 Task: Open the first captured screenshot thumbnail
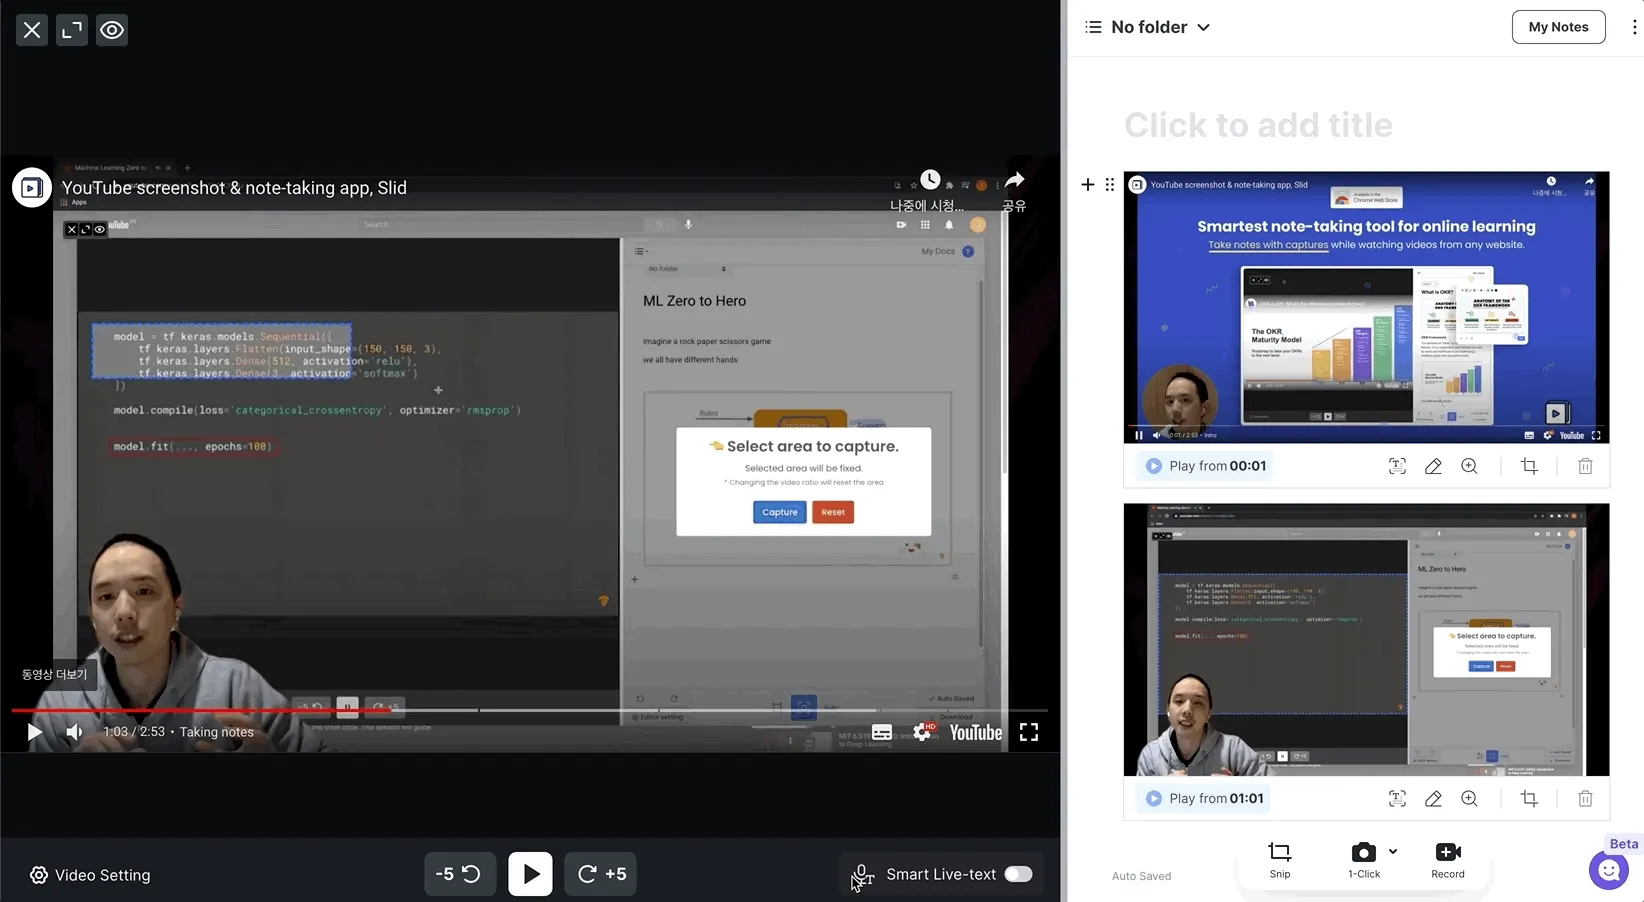(x=1366, y=307)
